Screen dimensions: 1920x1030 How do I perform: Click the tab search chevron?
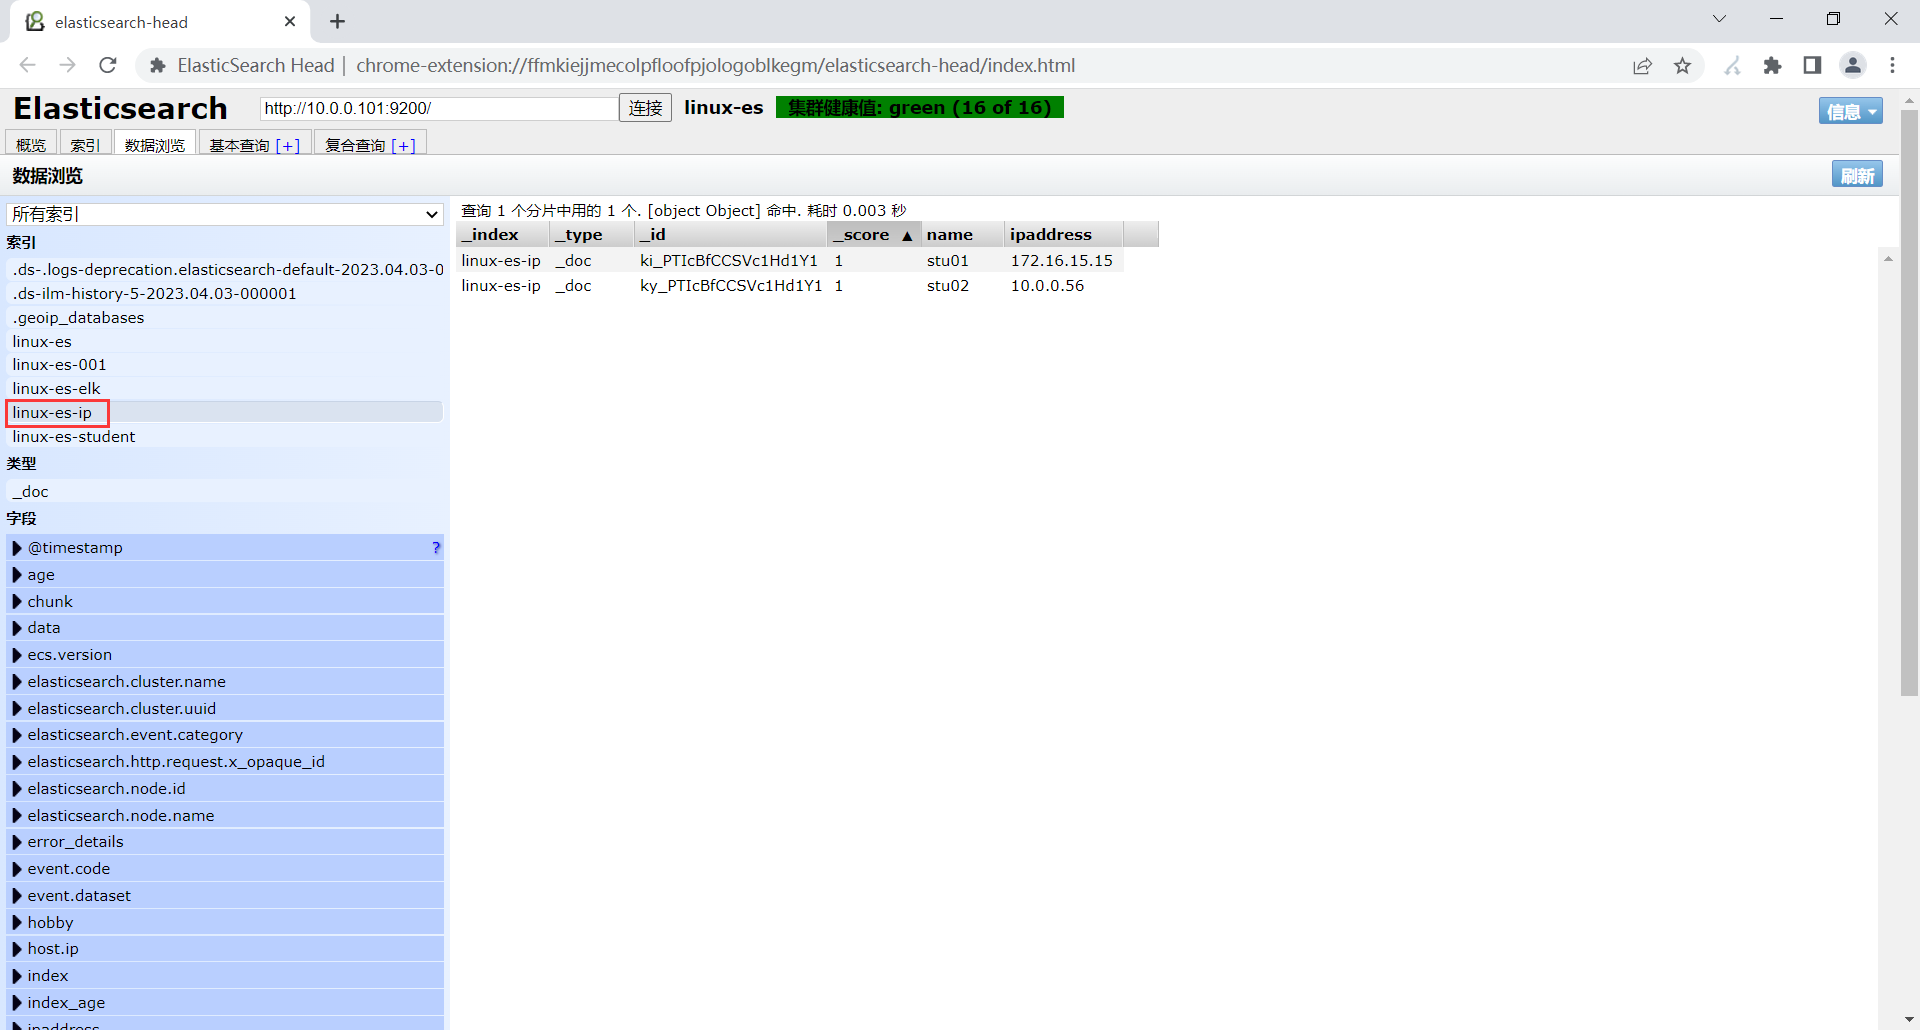click(1720, 19)
